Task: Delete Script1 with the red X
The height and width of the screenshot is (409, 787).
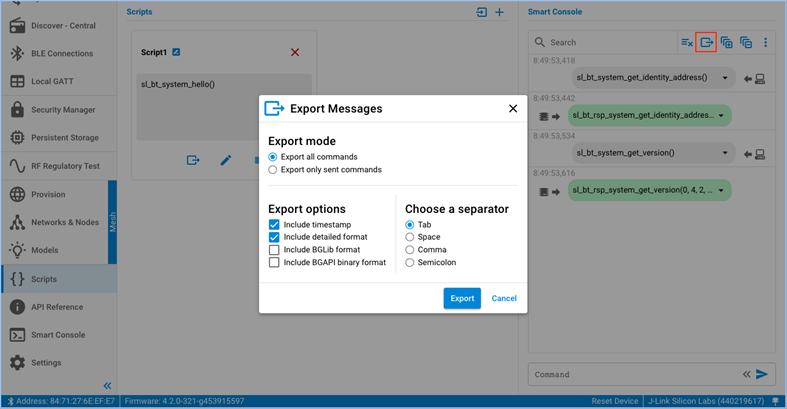Action: pos(295,52)
